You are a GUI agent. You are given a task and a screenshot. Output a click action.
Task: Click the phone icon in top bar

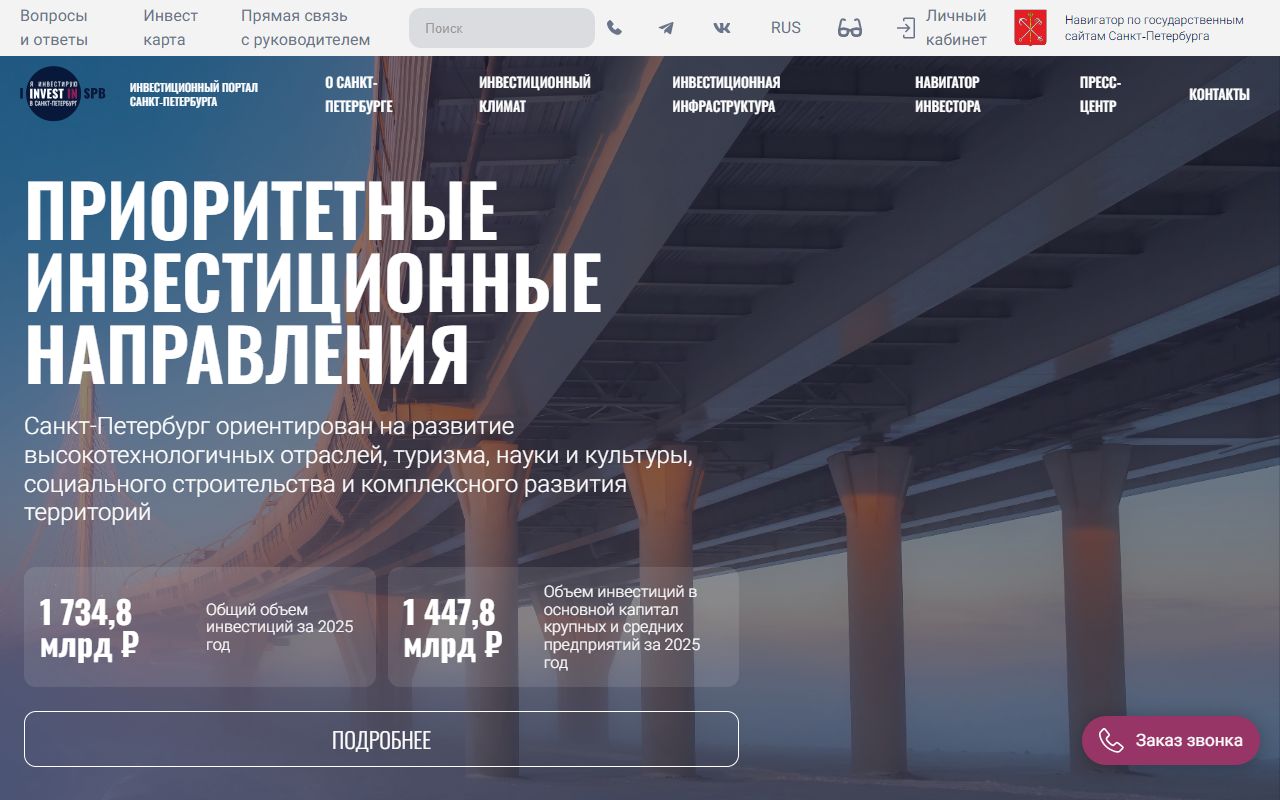click(x=614, y=28)
